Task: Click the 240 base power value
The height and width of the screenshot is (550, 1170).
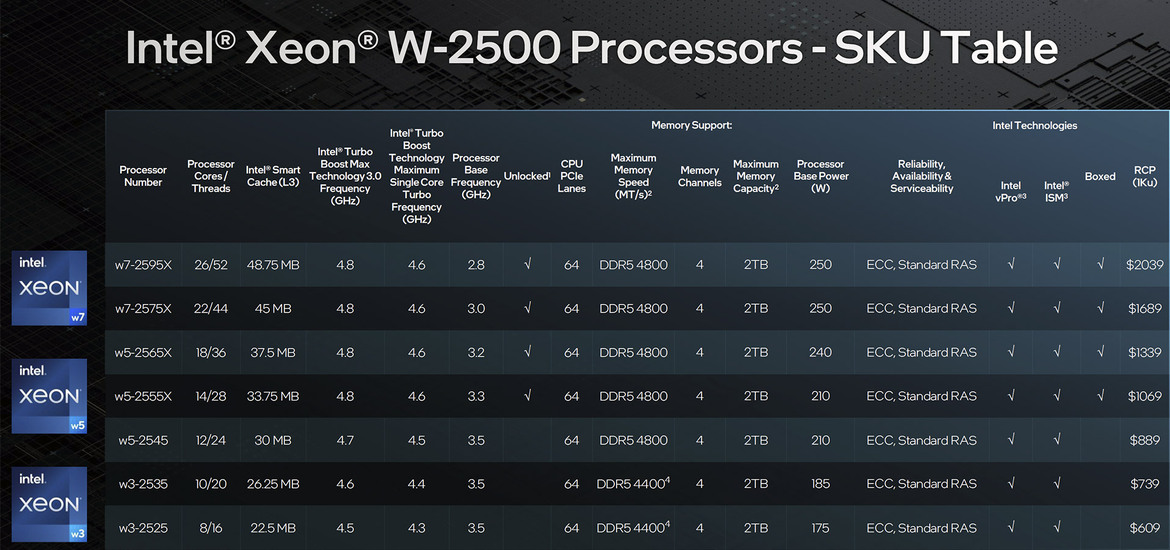Action: 821,353
